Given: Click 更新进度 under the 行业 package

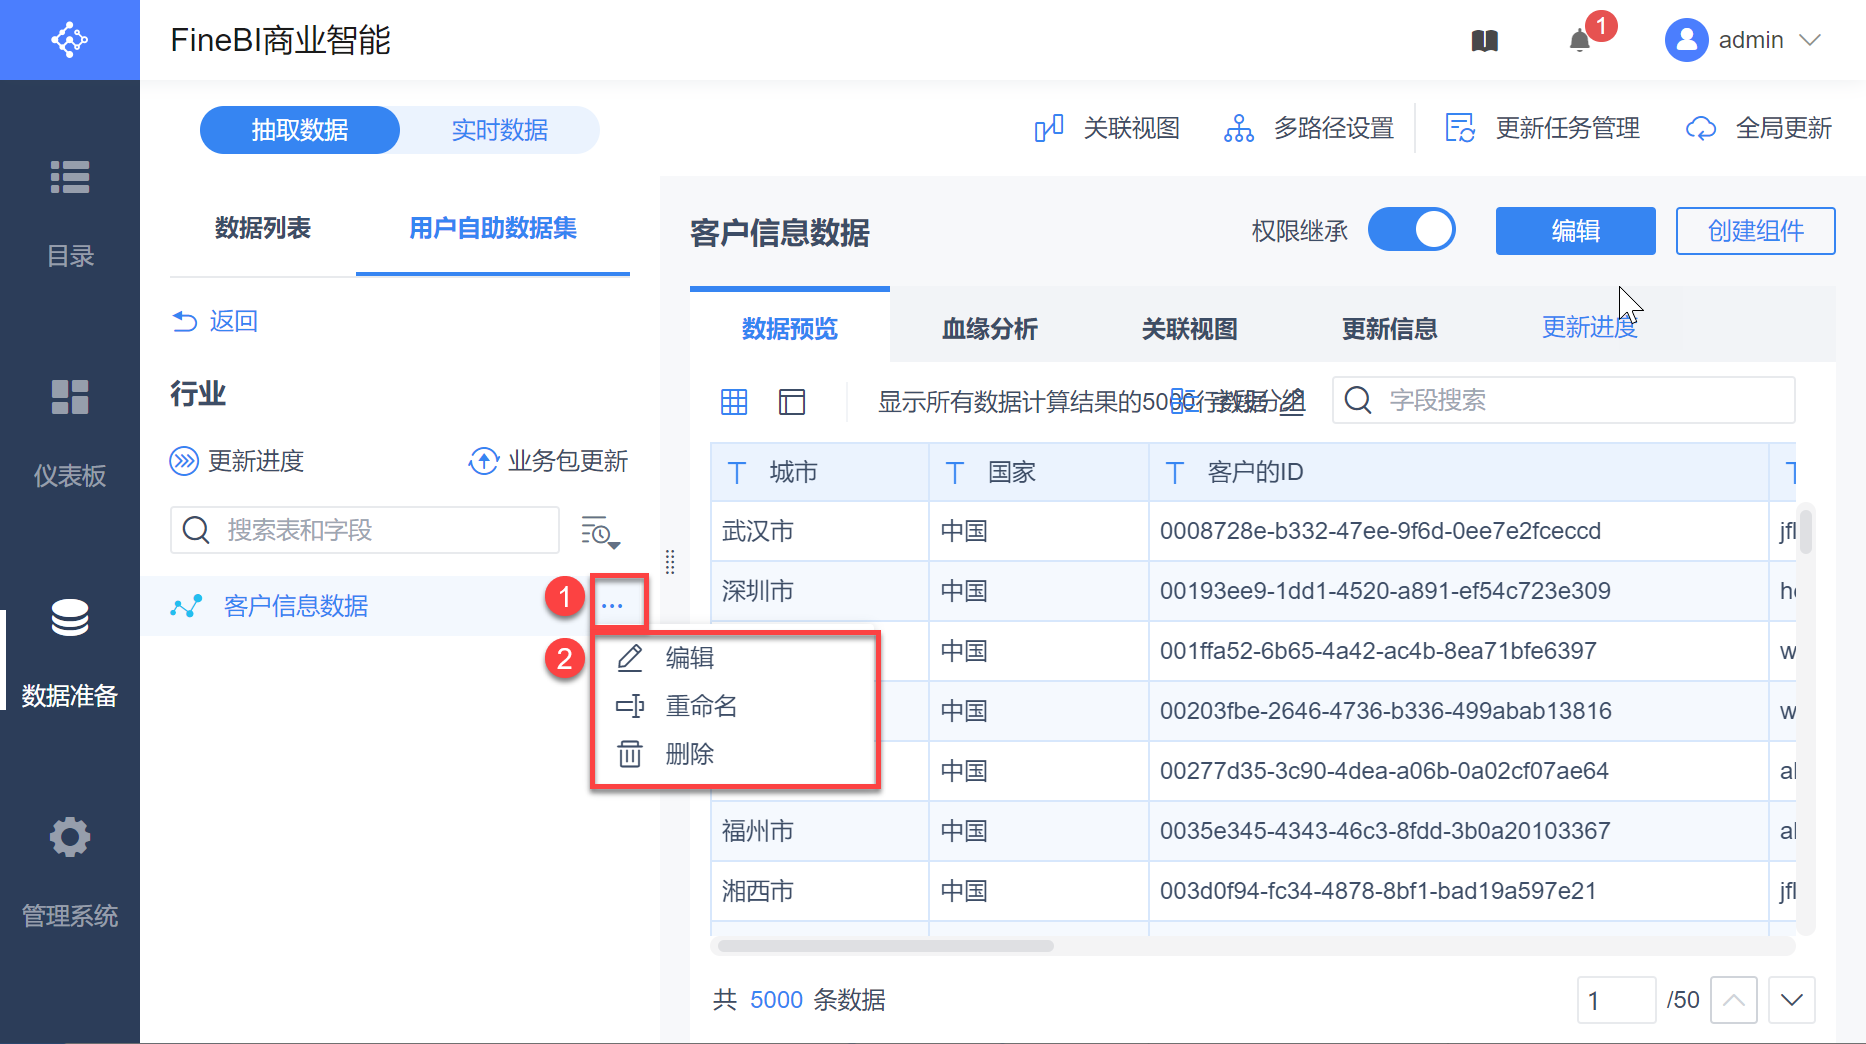Looking at the screenshot, I should tap(237, 461).
